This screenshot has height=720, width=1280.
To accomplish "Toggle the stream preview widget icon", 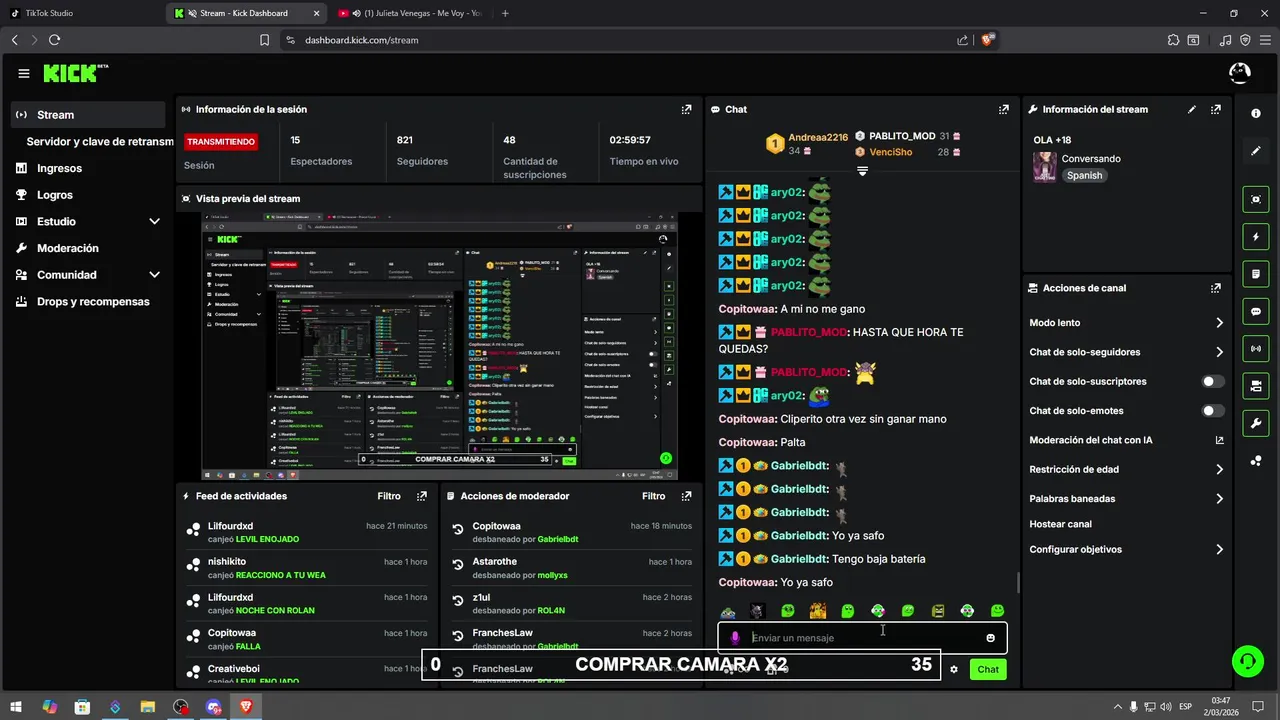I will click(1256, 199).
